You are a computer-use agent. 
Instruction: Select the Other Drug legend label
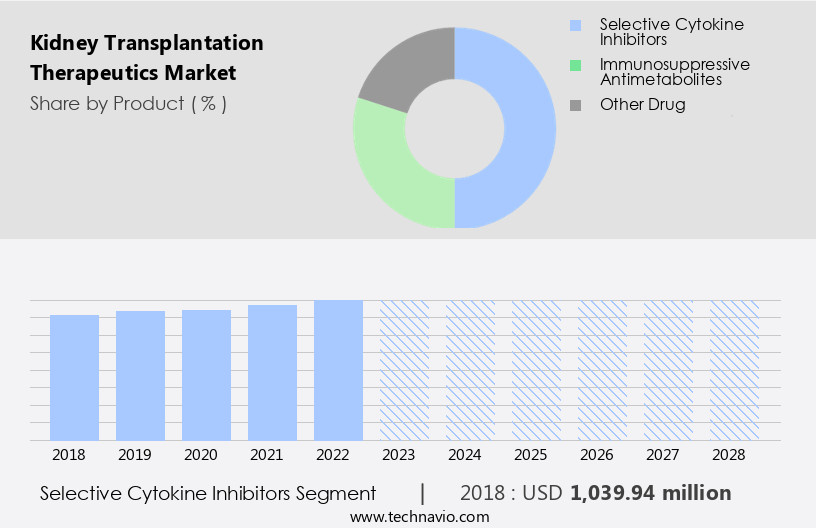tap(642, 104)
